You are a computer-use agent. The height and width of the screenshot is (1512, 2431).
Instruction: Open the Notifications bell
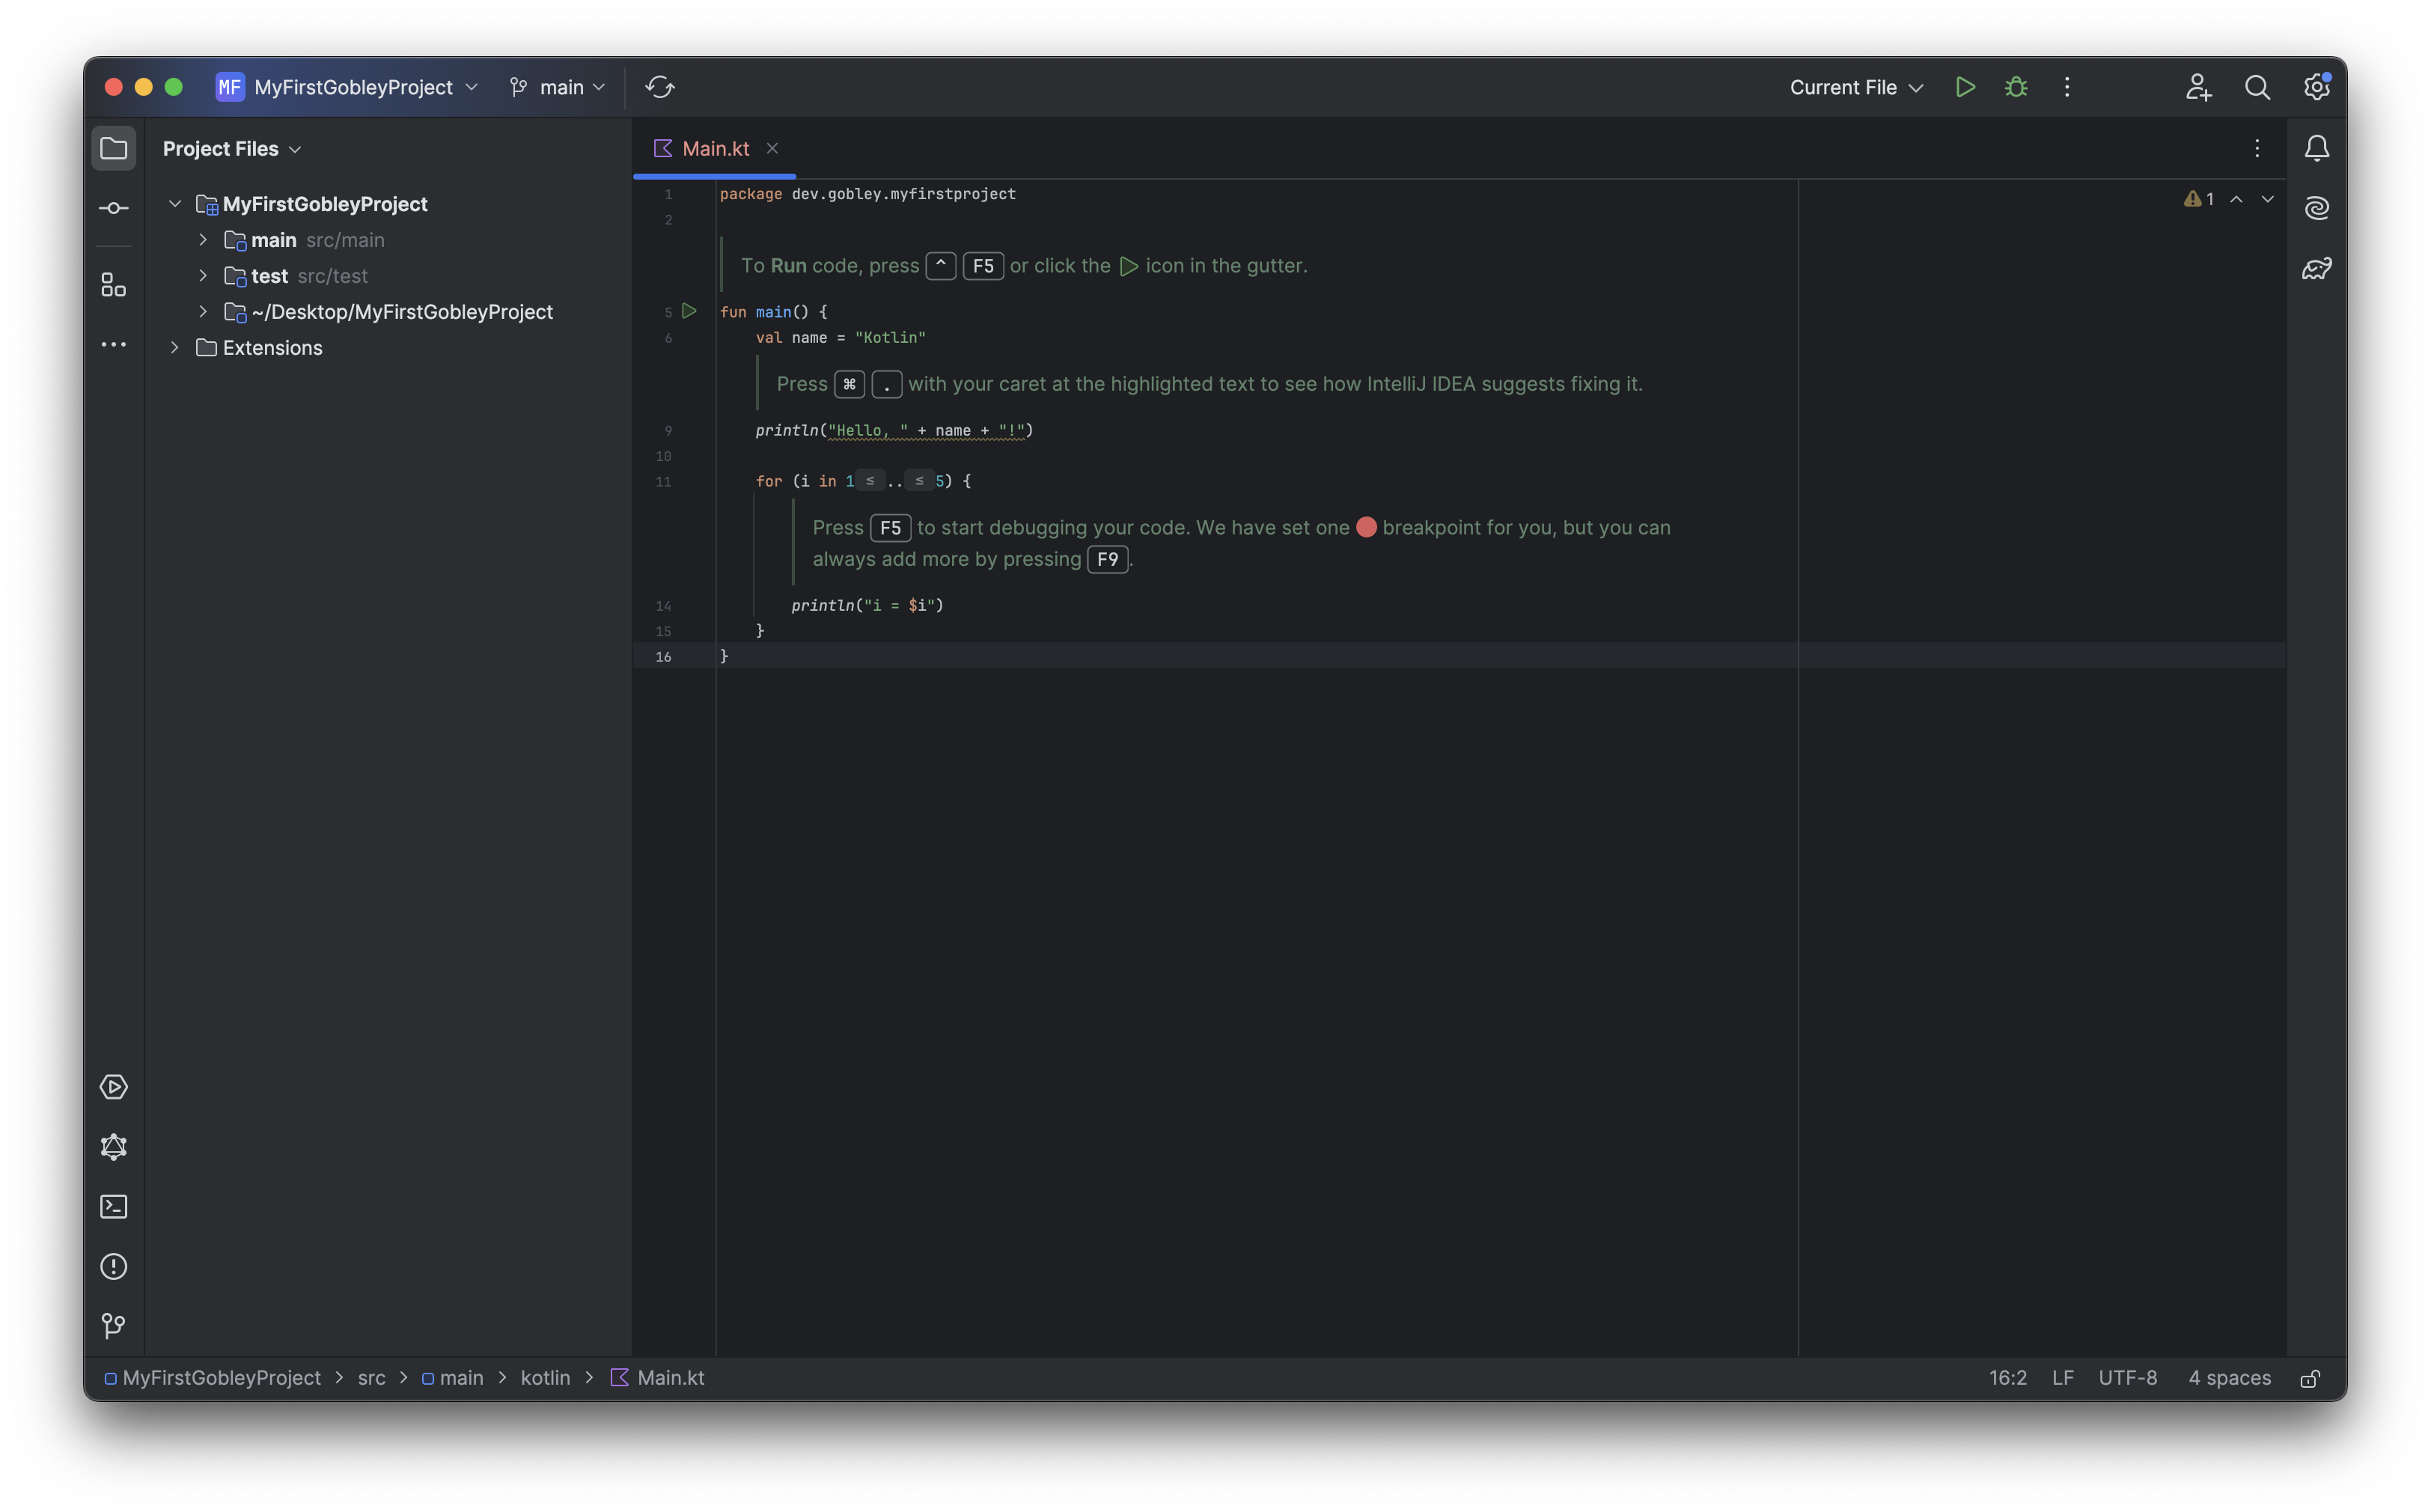[x=2317, y=148]
